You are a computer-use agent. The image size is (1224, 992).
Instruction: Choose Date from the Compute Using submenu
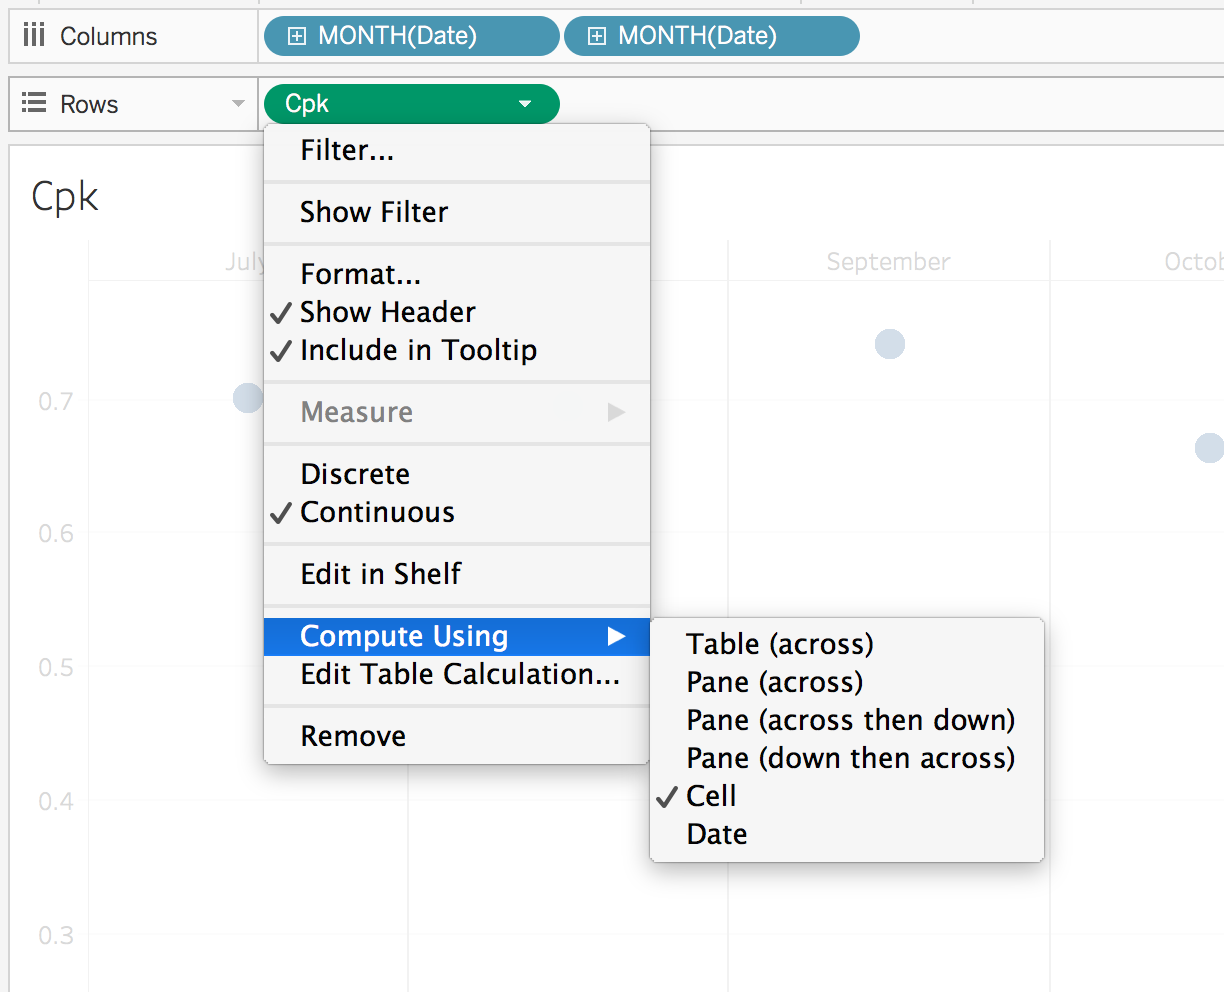[716, 834]
